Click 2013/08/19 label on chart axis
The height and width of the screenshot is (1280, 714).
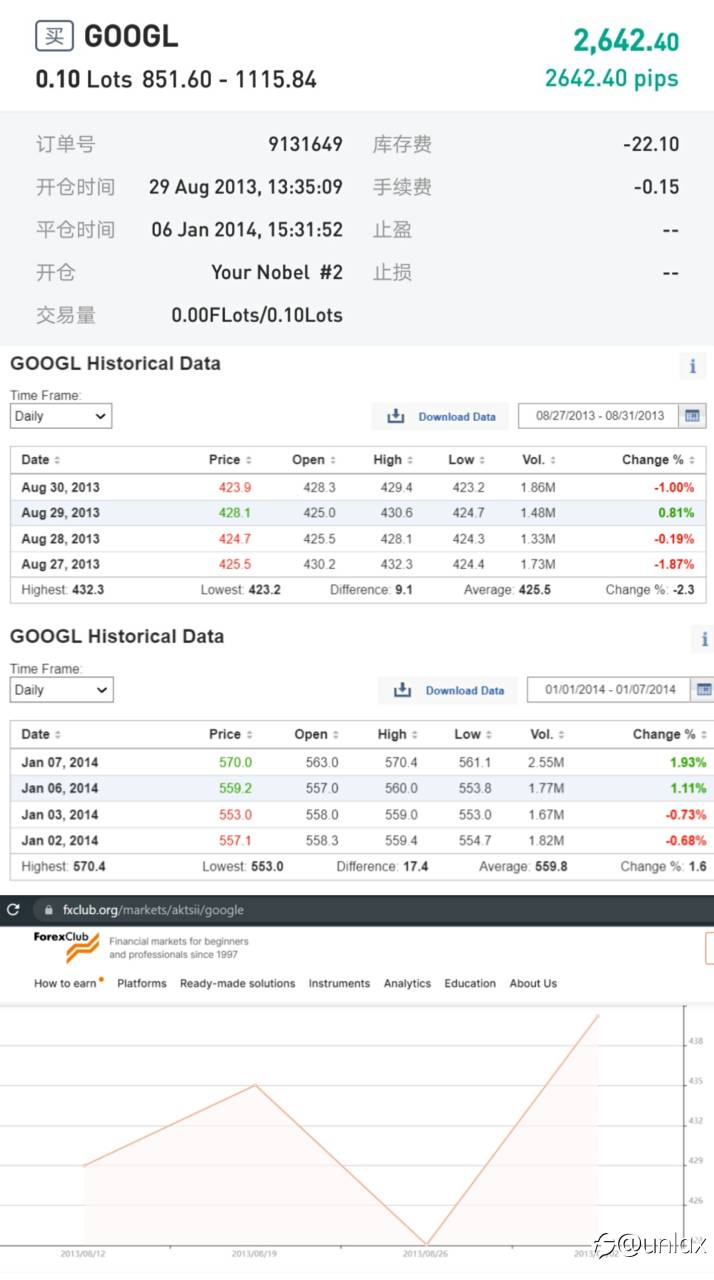254,1253
